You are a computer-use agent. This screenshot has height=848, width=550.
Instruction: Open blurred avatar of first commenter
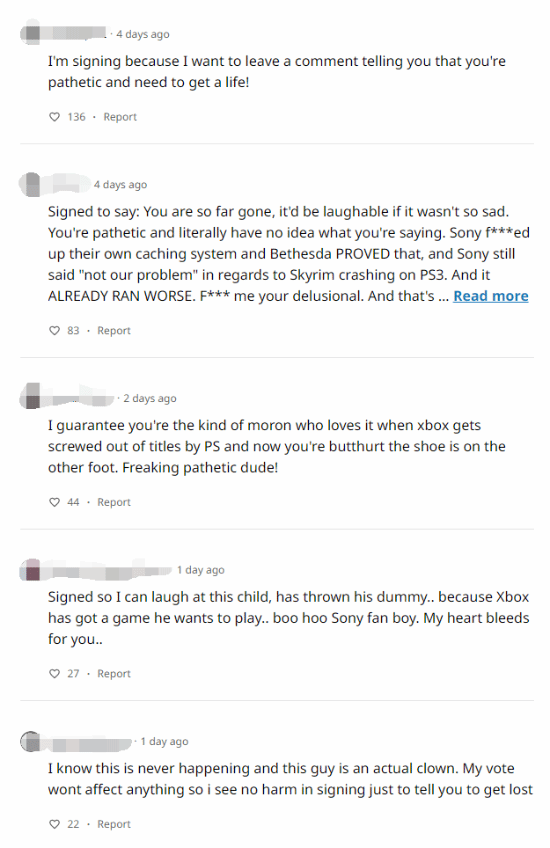[31, 34]
